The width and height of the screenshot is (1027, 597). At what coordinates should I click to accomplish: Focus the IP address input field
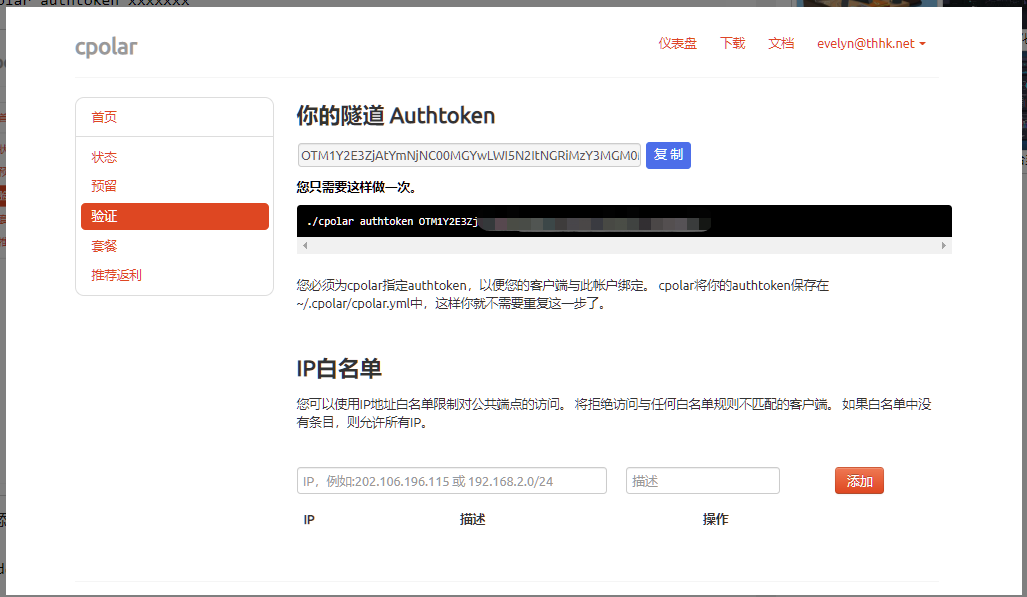point(451,481)
